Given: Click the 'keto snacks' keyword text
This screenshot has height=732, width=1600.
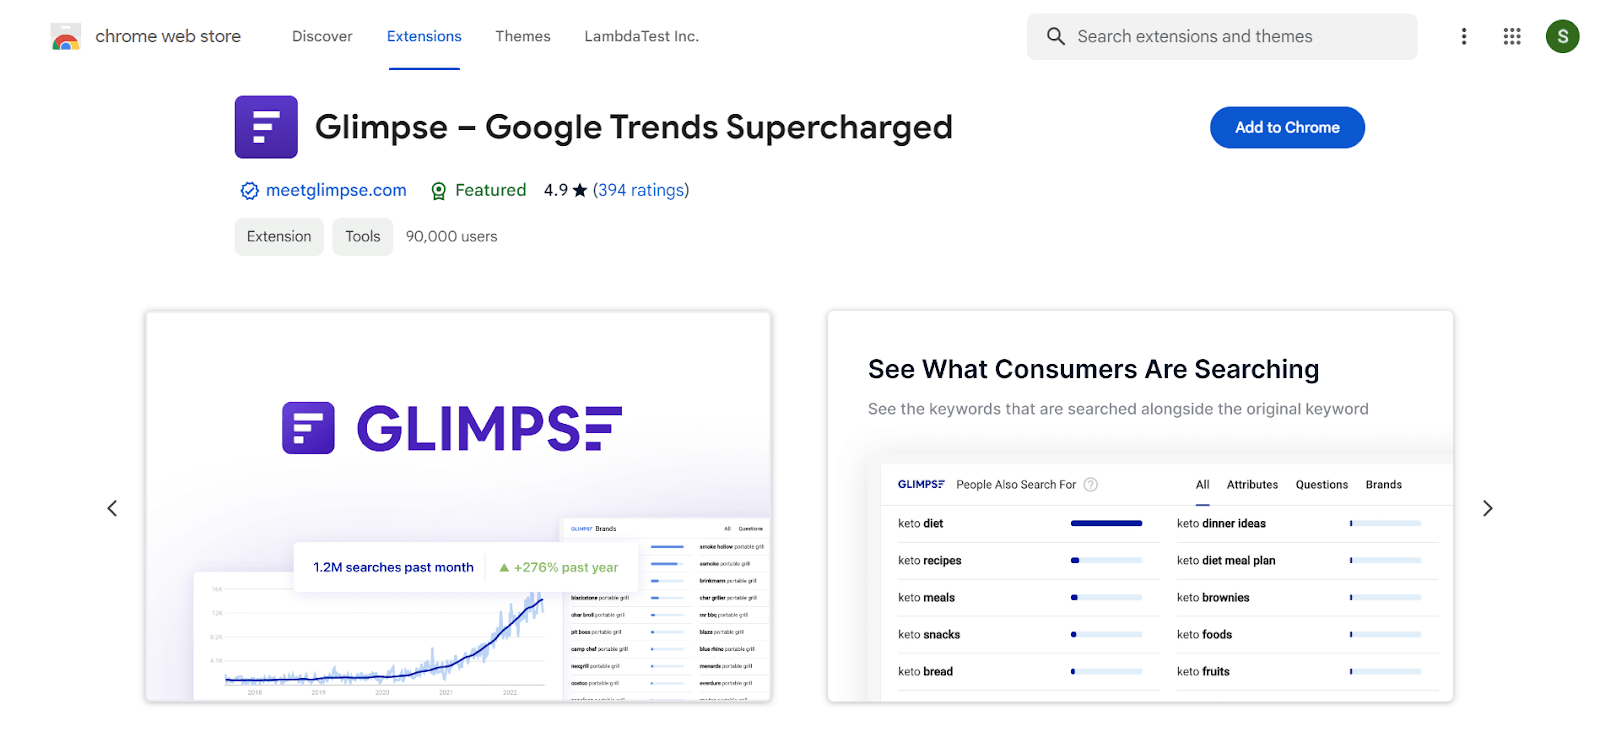Looking at the screenshot, I should [x=929, y=634].
